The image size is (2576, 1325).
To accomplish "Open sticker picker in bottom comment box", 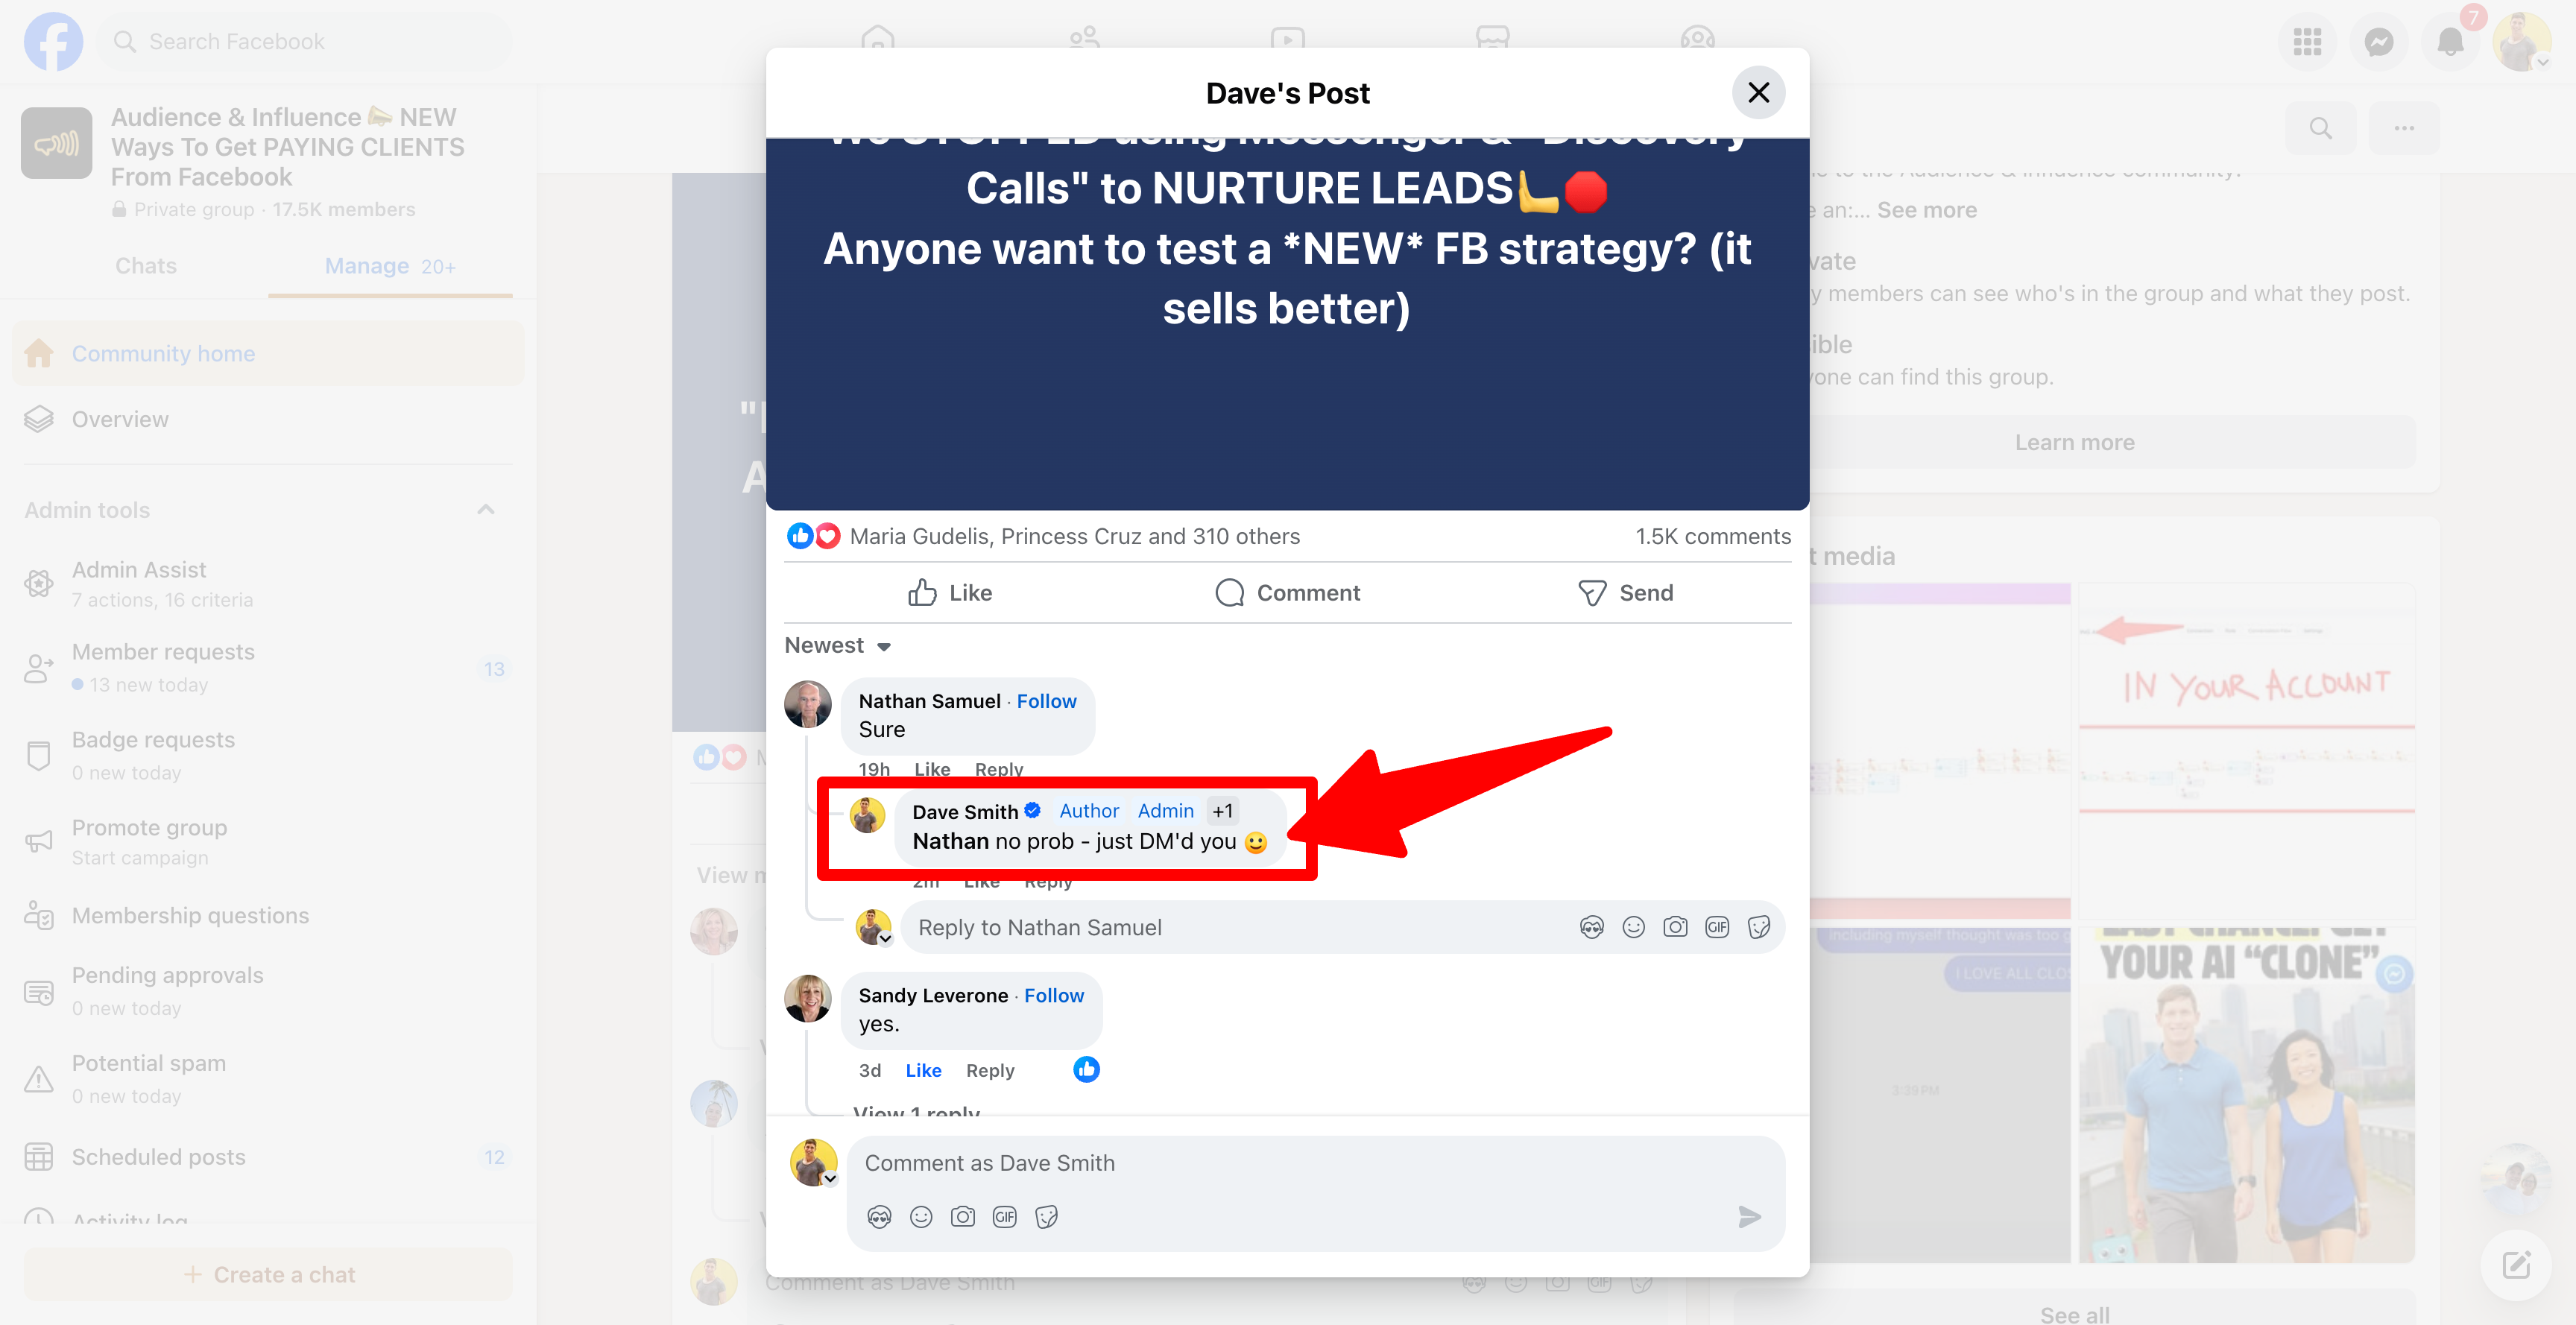I will pos(1046,1216).
